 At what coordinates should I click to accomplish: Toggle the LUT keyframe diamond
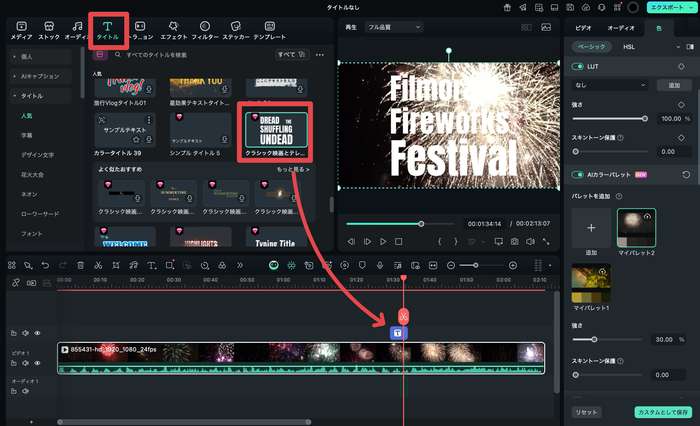(x=681, y=67)
